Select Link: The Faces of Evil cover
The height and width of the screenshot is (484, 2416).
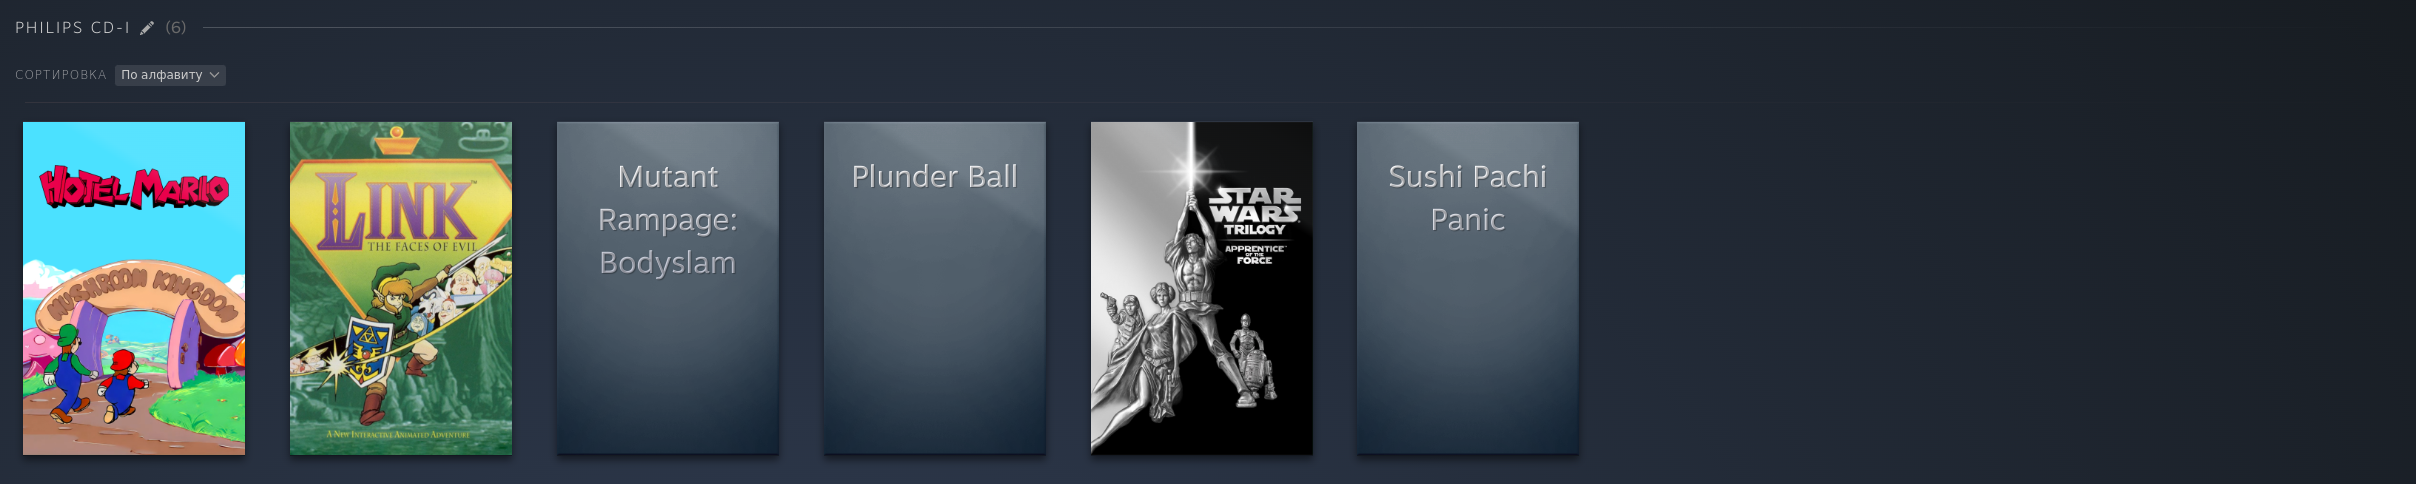tap(401, 288)
